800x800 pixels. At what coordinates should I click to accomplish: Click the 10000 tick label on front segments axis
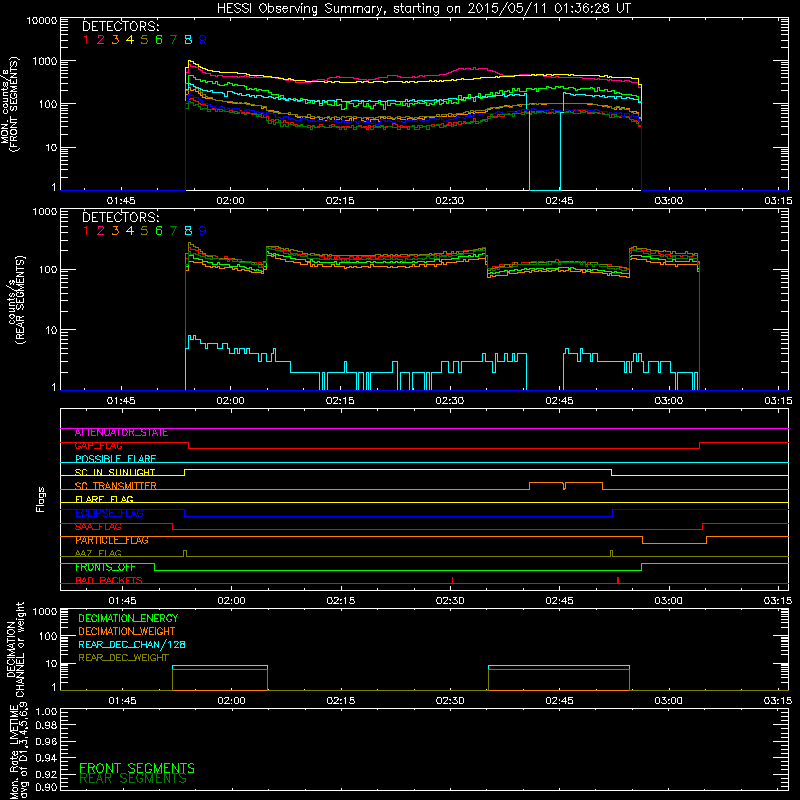[41, 20]
